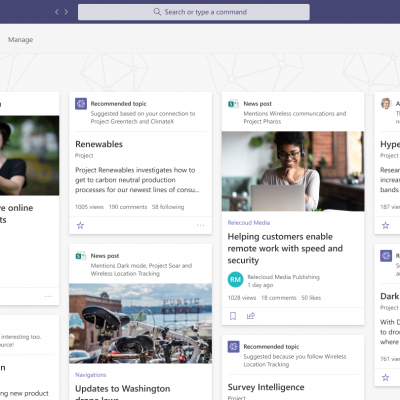Open the Relecoud Media link
Screen dimensions: 400x400
tap(249, 223)
